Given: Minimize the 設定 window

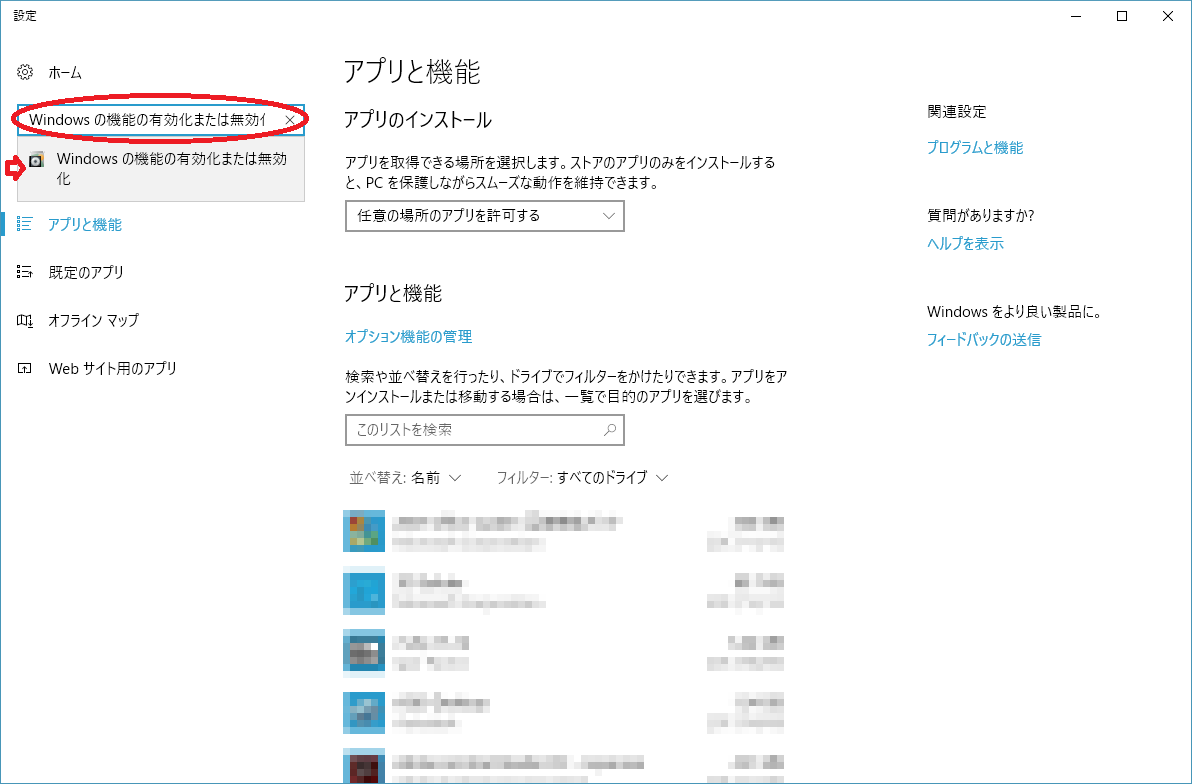Looking at the screenshot, I should 1076,16.
